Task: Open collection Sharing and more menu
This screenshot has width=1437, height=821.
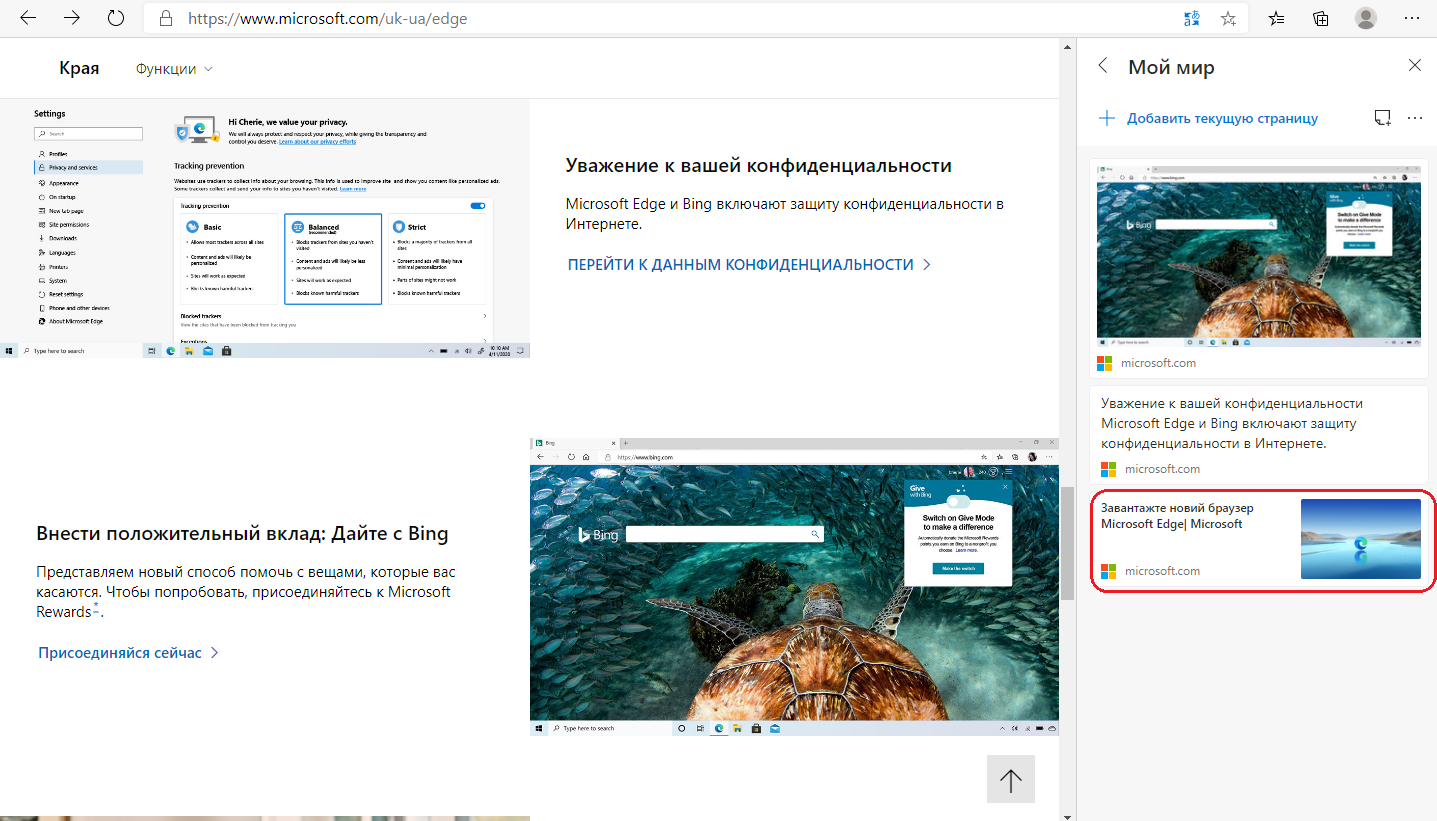Action: pyautogui.click(x=1414, y=118)
